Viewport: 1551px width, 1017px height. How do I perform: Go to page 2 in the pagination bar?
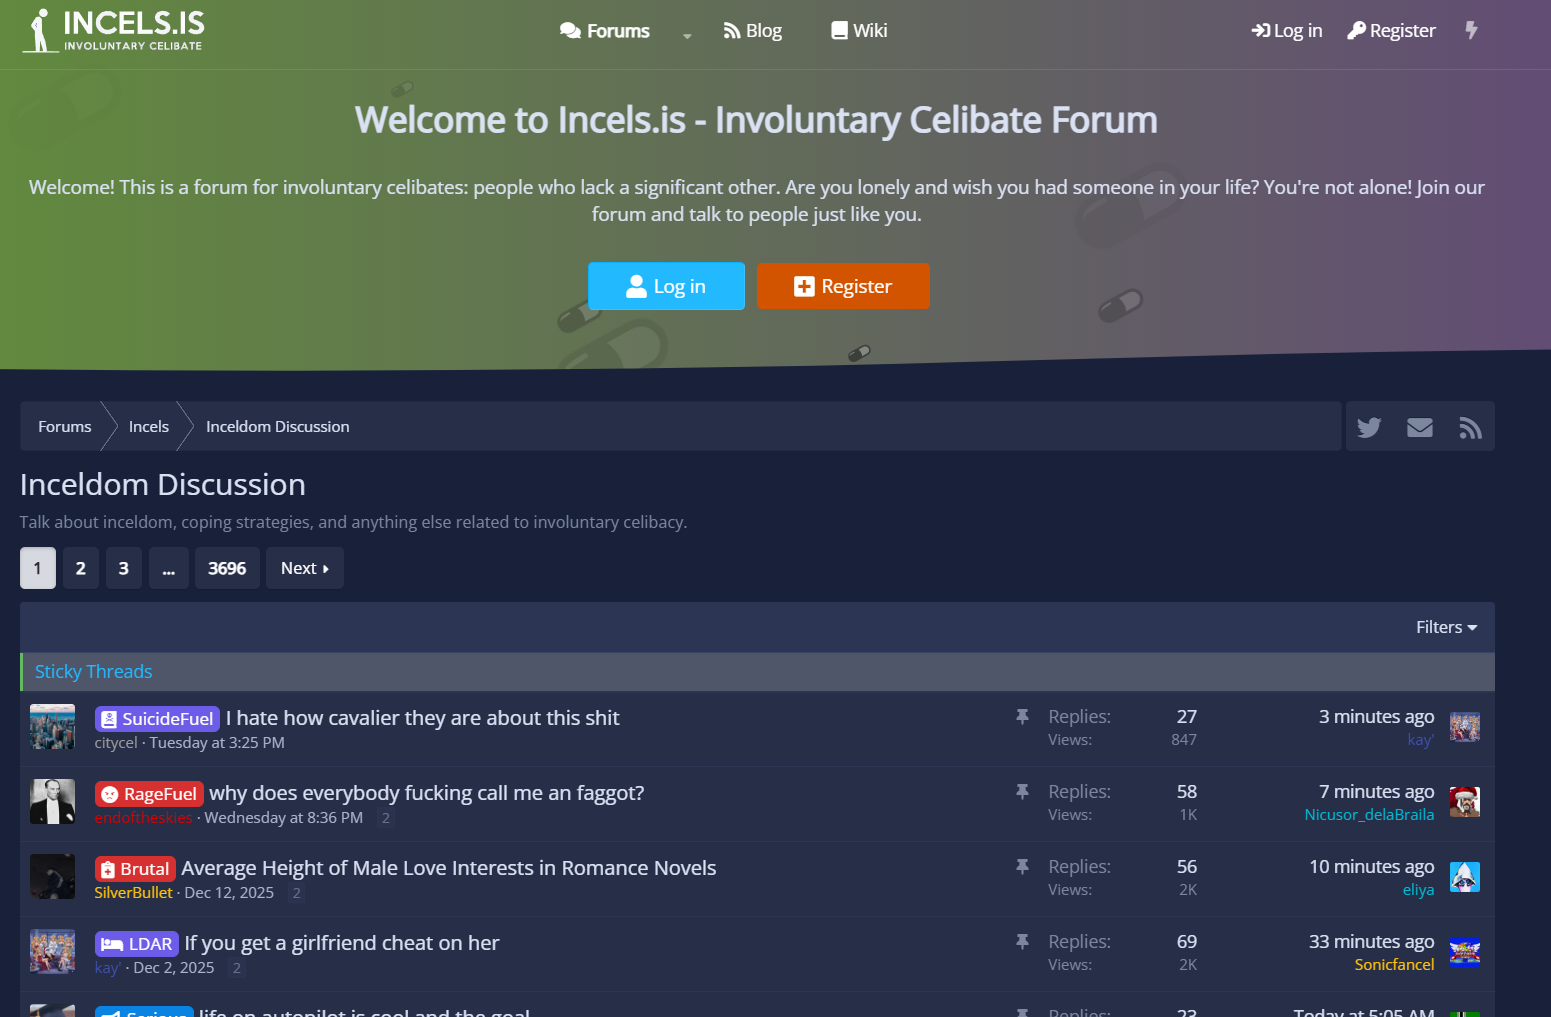point(81,568)
